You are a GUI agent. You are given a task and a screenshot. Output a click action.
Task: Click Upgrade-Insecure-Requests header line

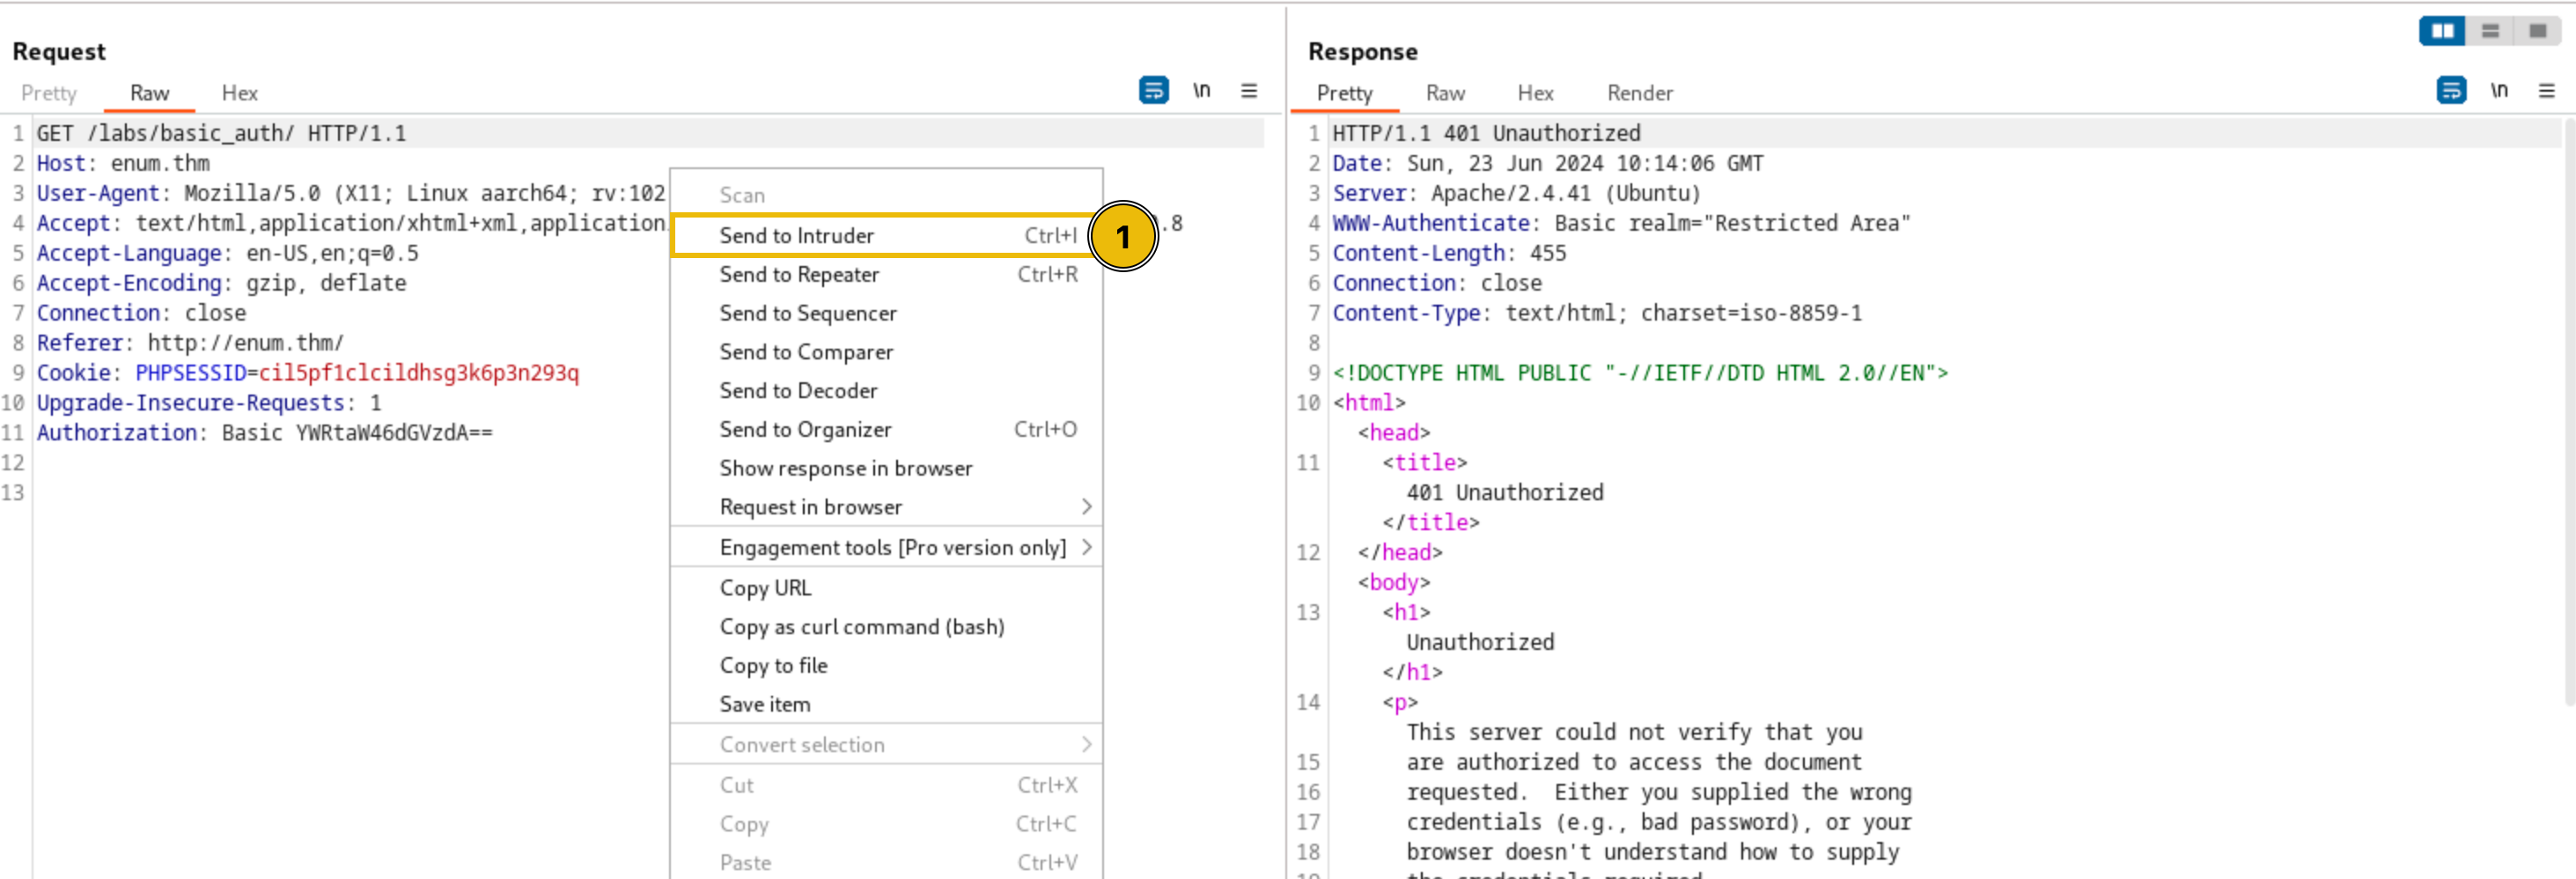(x=209, y=403)
